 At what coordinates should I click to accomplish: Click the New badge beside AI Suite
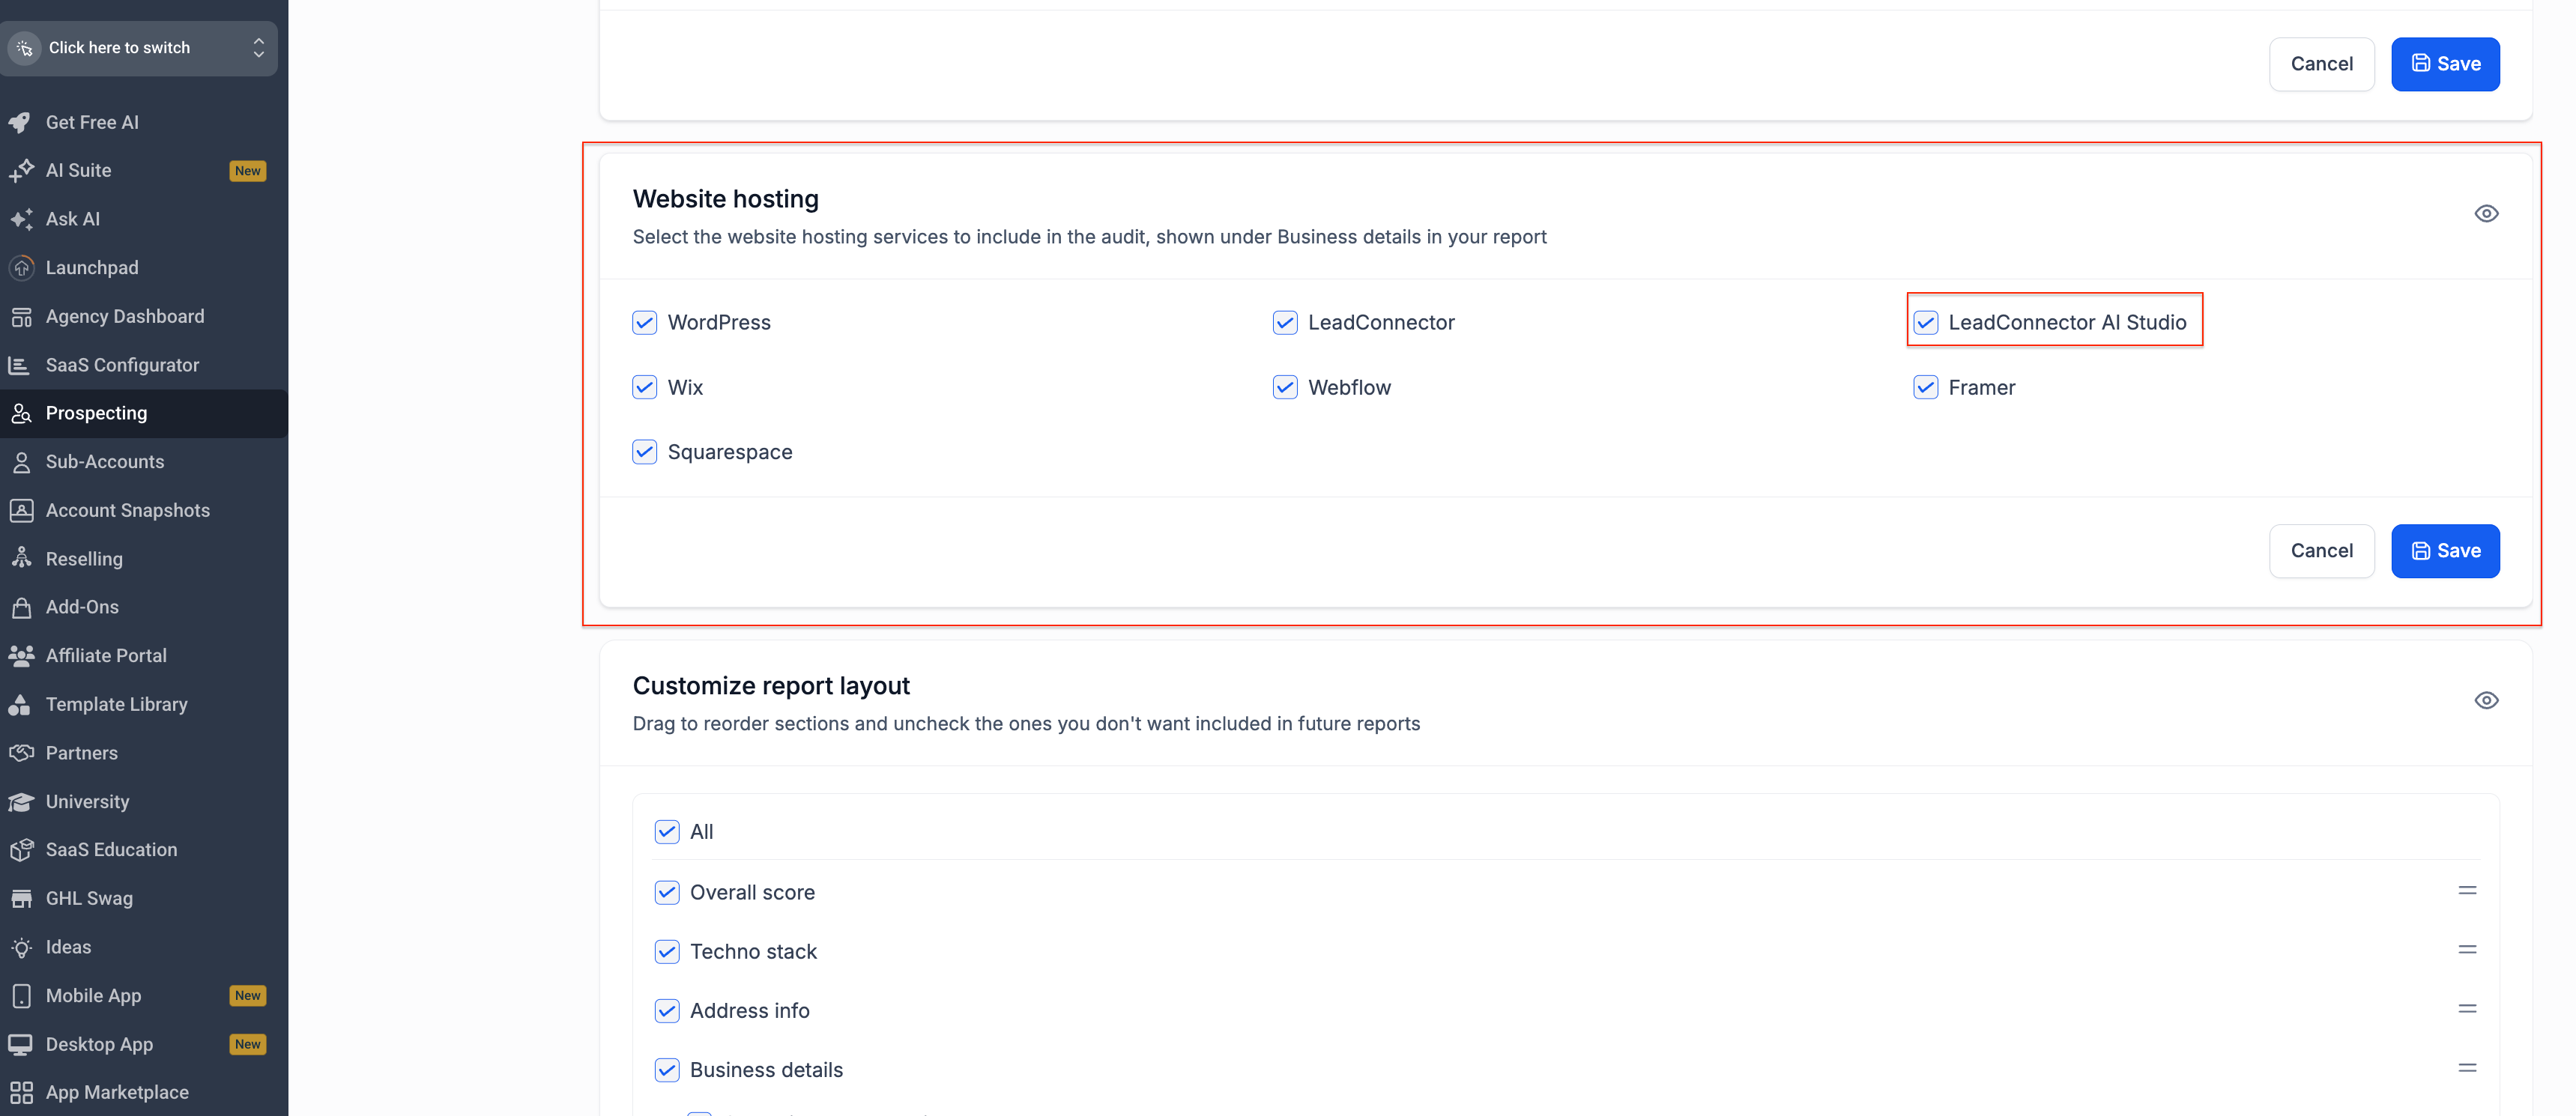pos(248,171)
